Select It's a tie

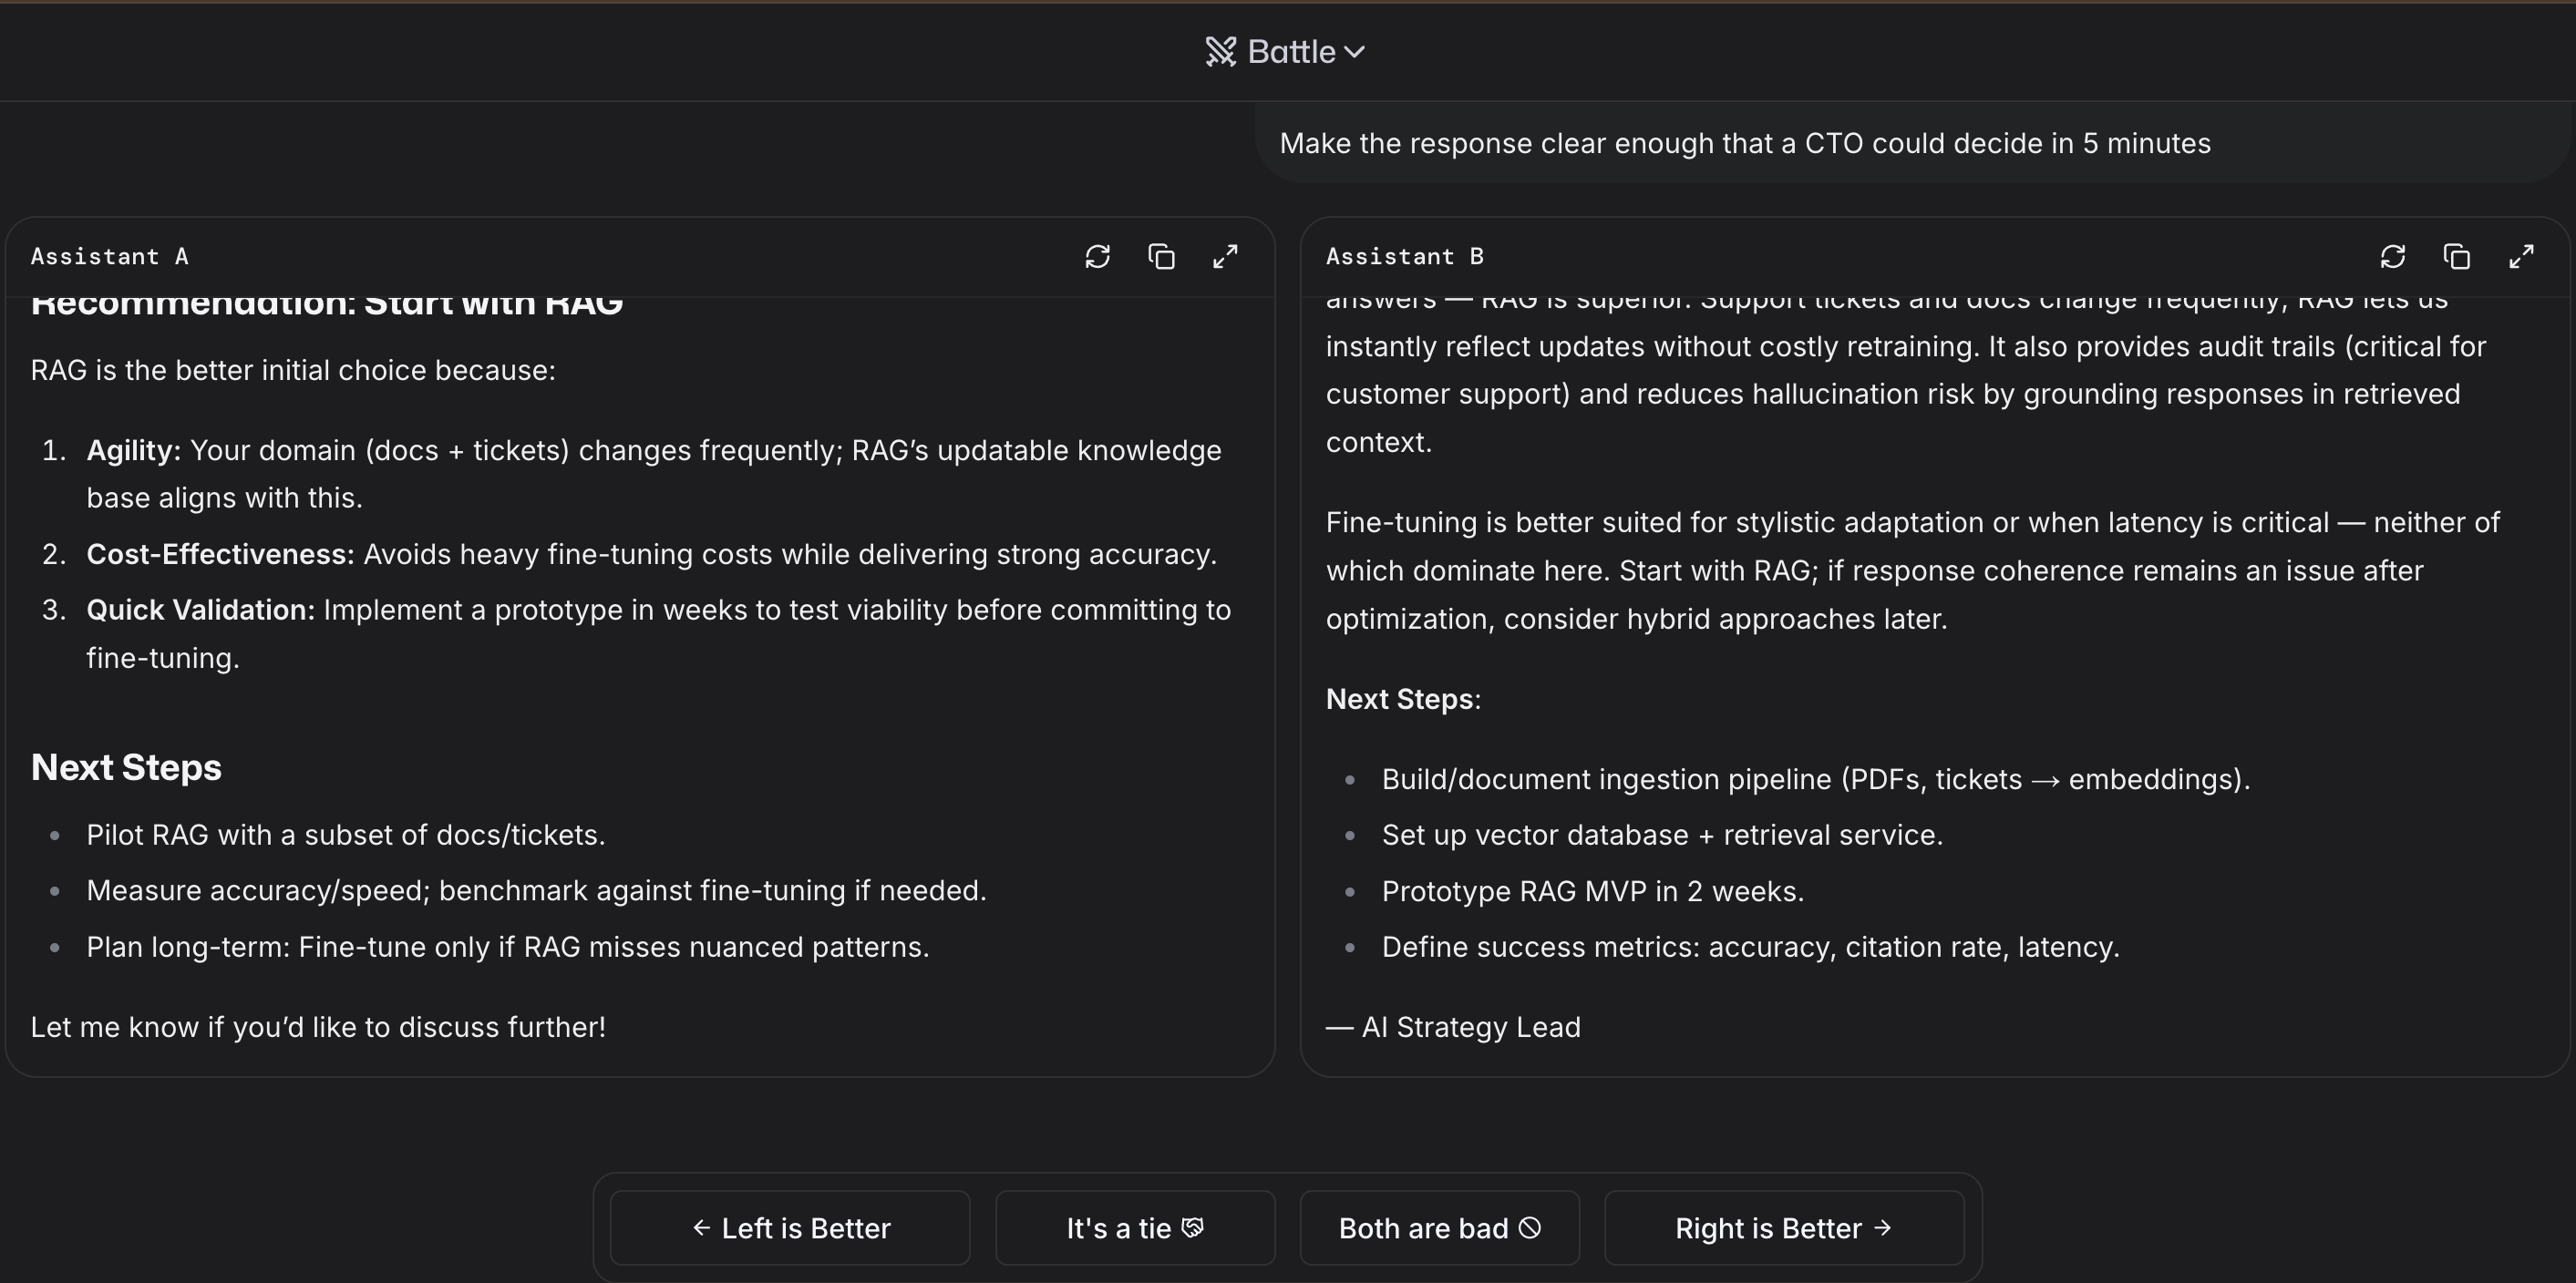point(1135,1228)
